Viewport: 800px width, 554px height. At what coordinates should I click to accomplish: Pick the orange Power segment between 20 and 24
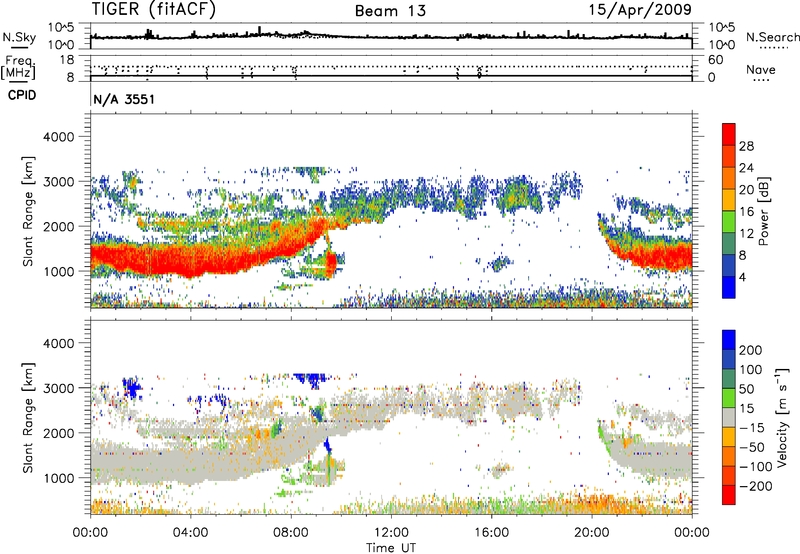tap(729, 178)
